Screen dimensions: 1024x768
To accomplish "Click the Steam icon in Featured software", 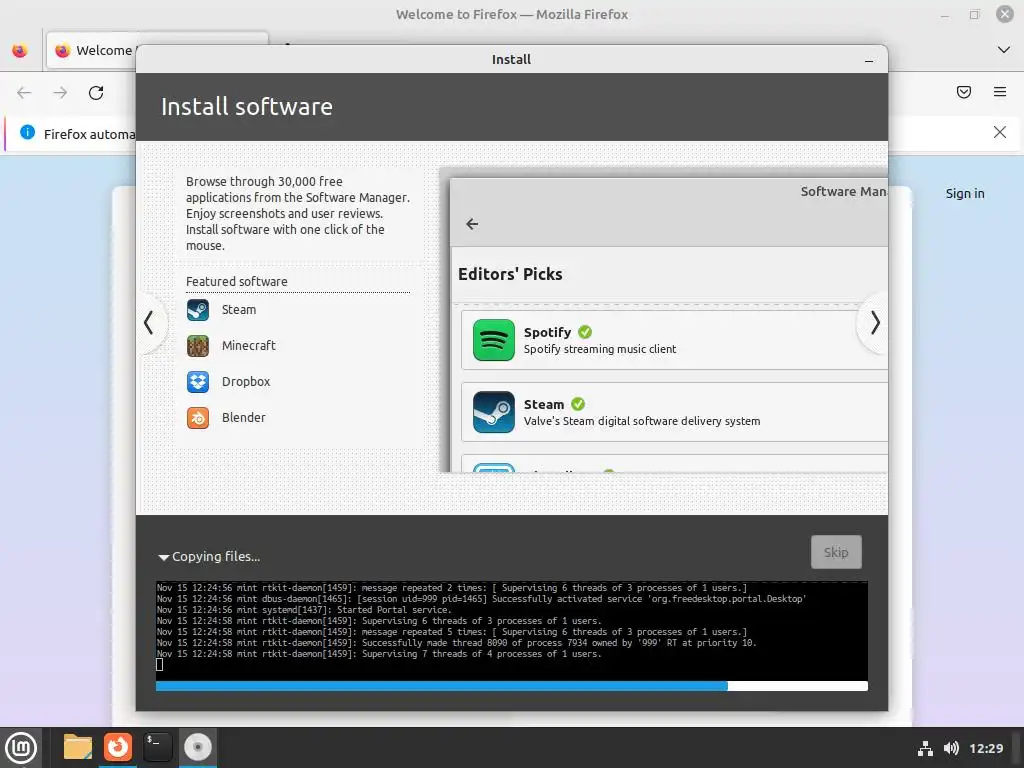I will click(198, 310).
